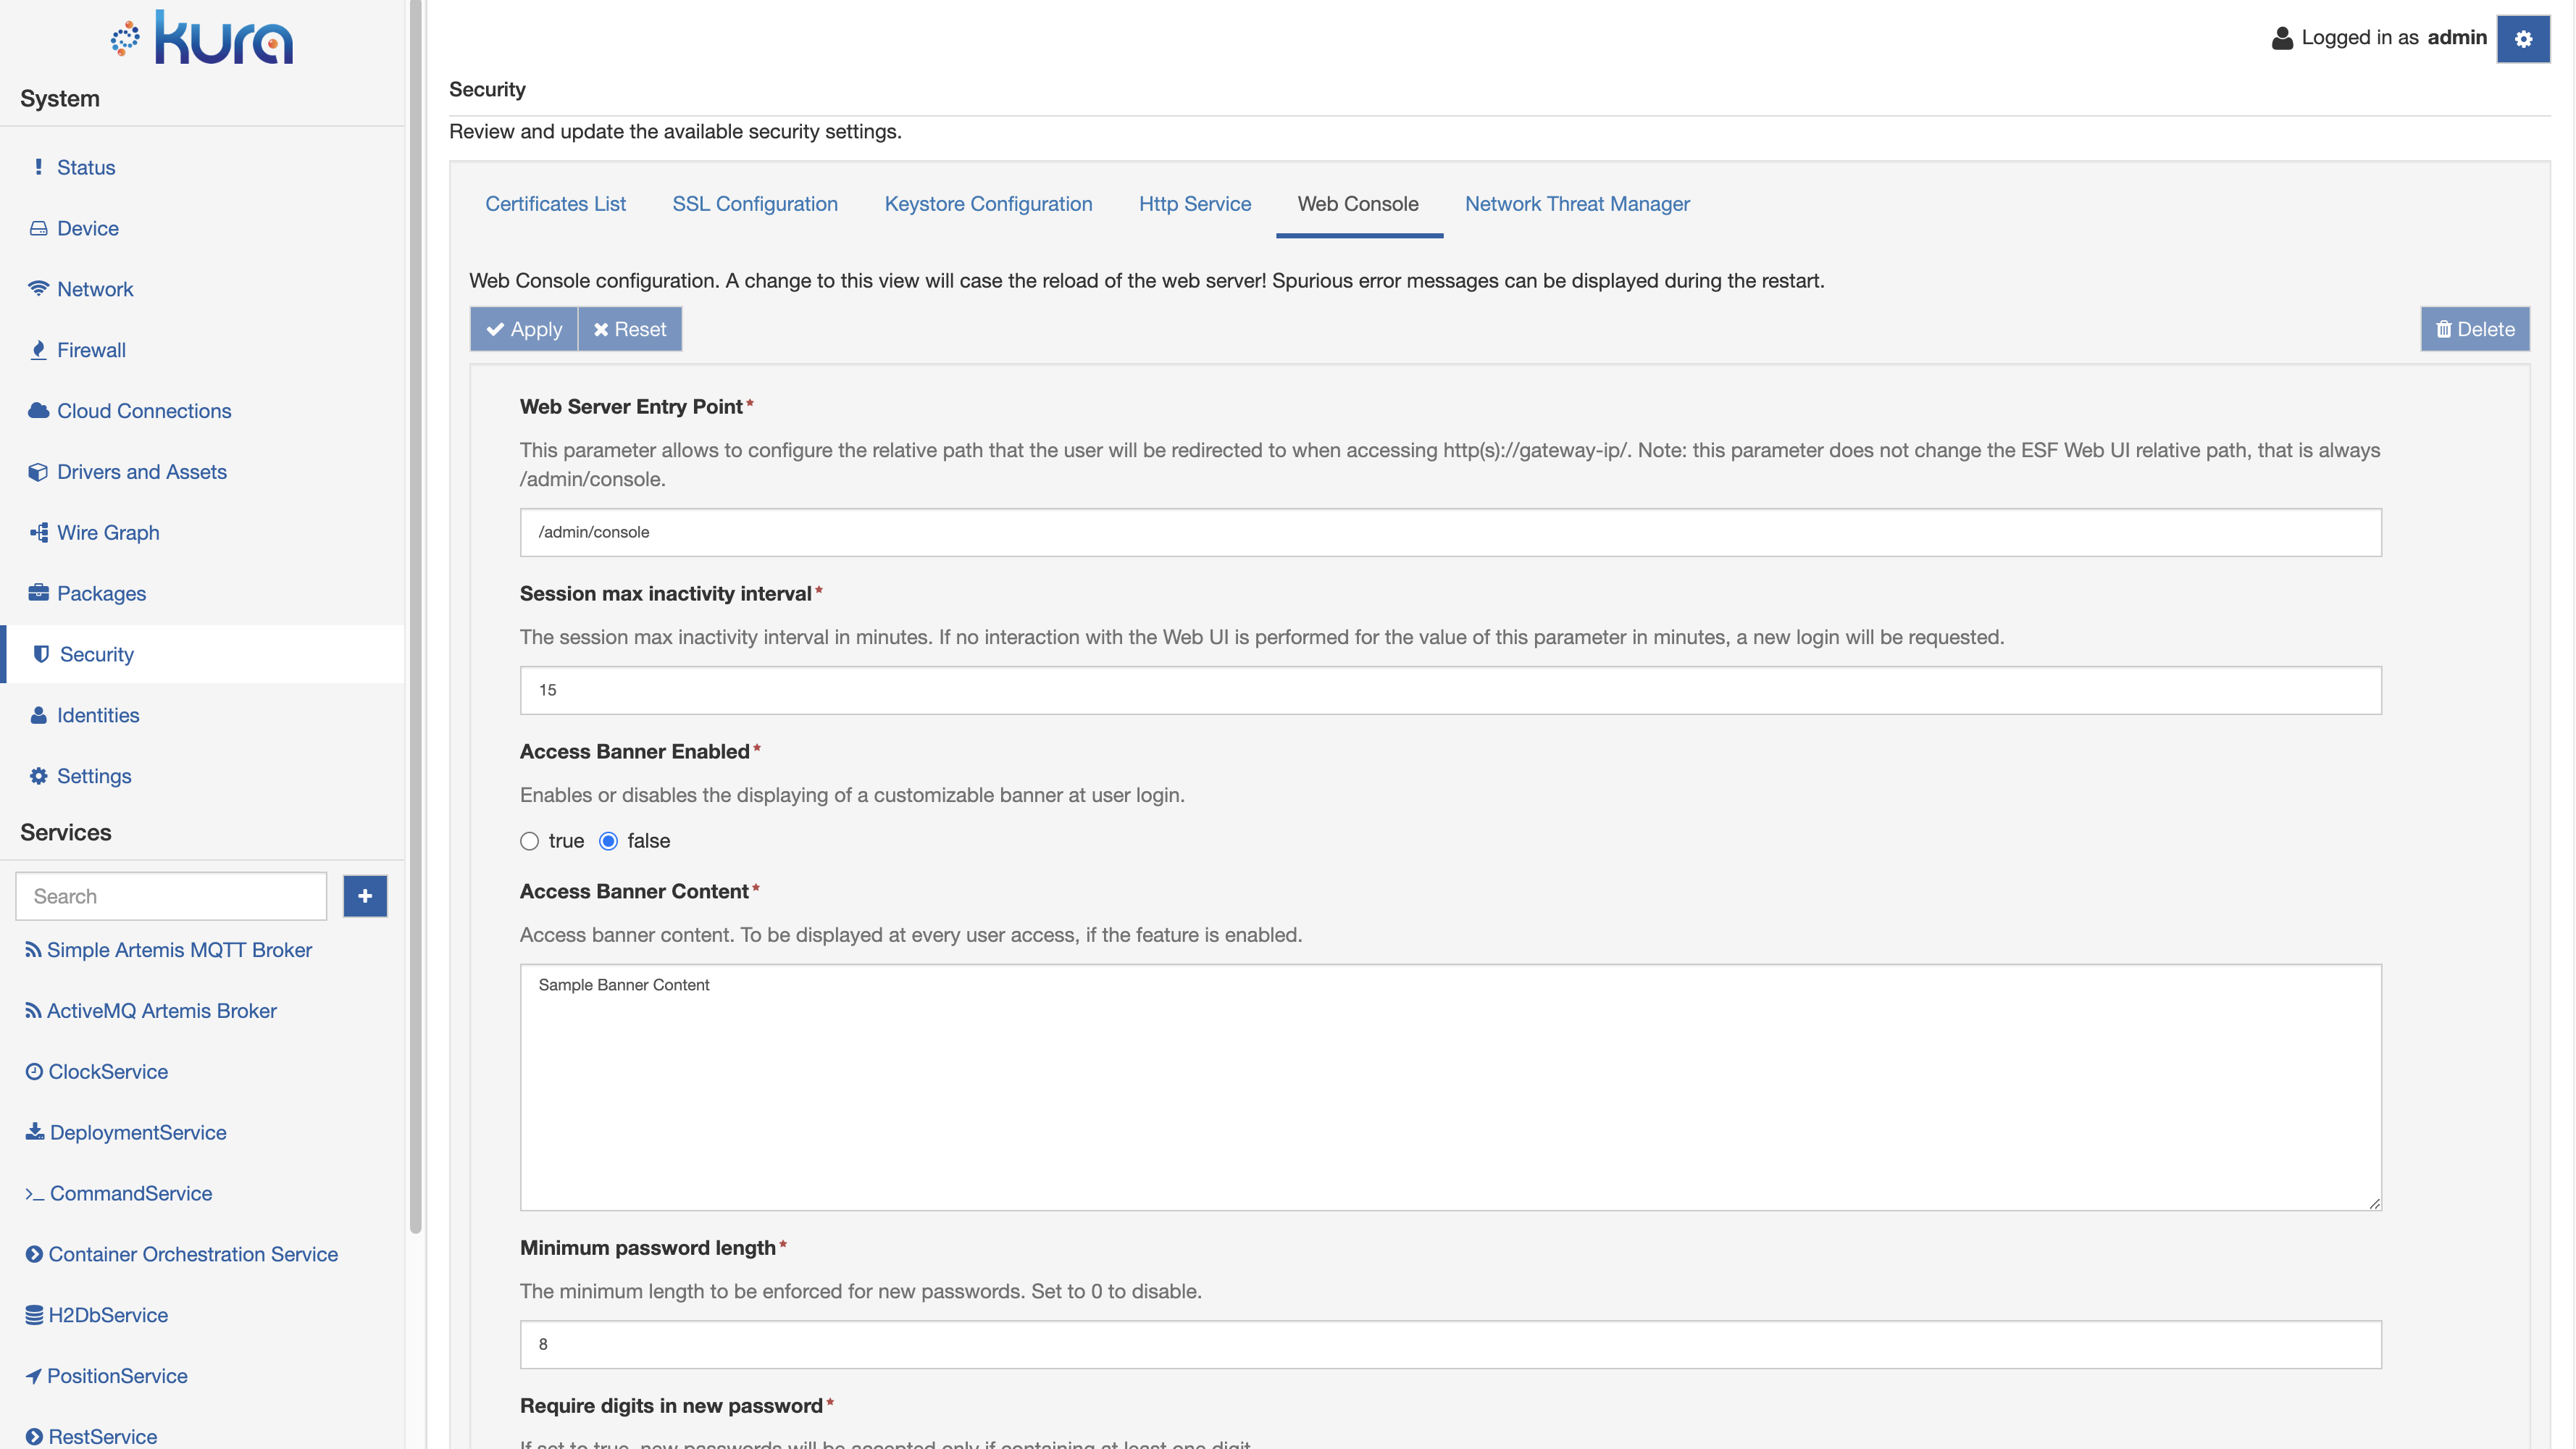
Task: Edit the Web Server Entry Point field
Action: pos(1451,531)
